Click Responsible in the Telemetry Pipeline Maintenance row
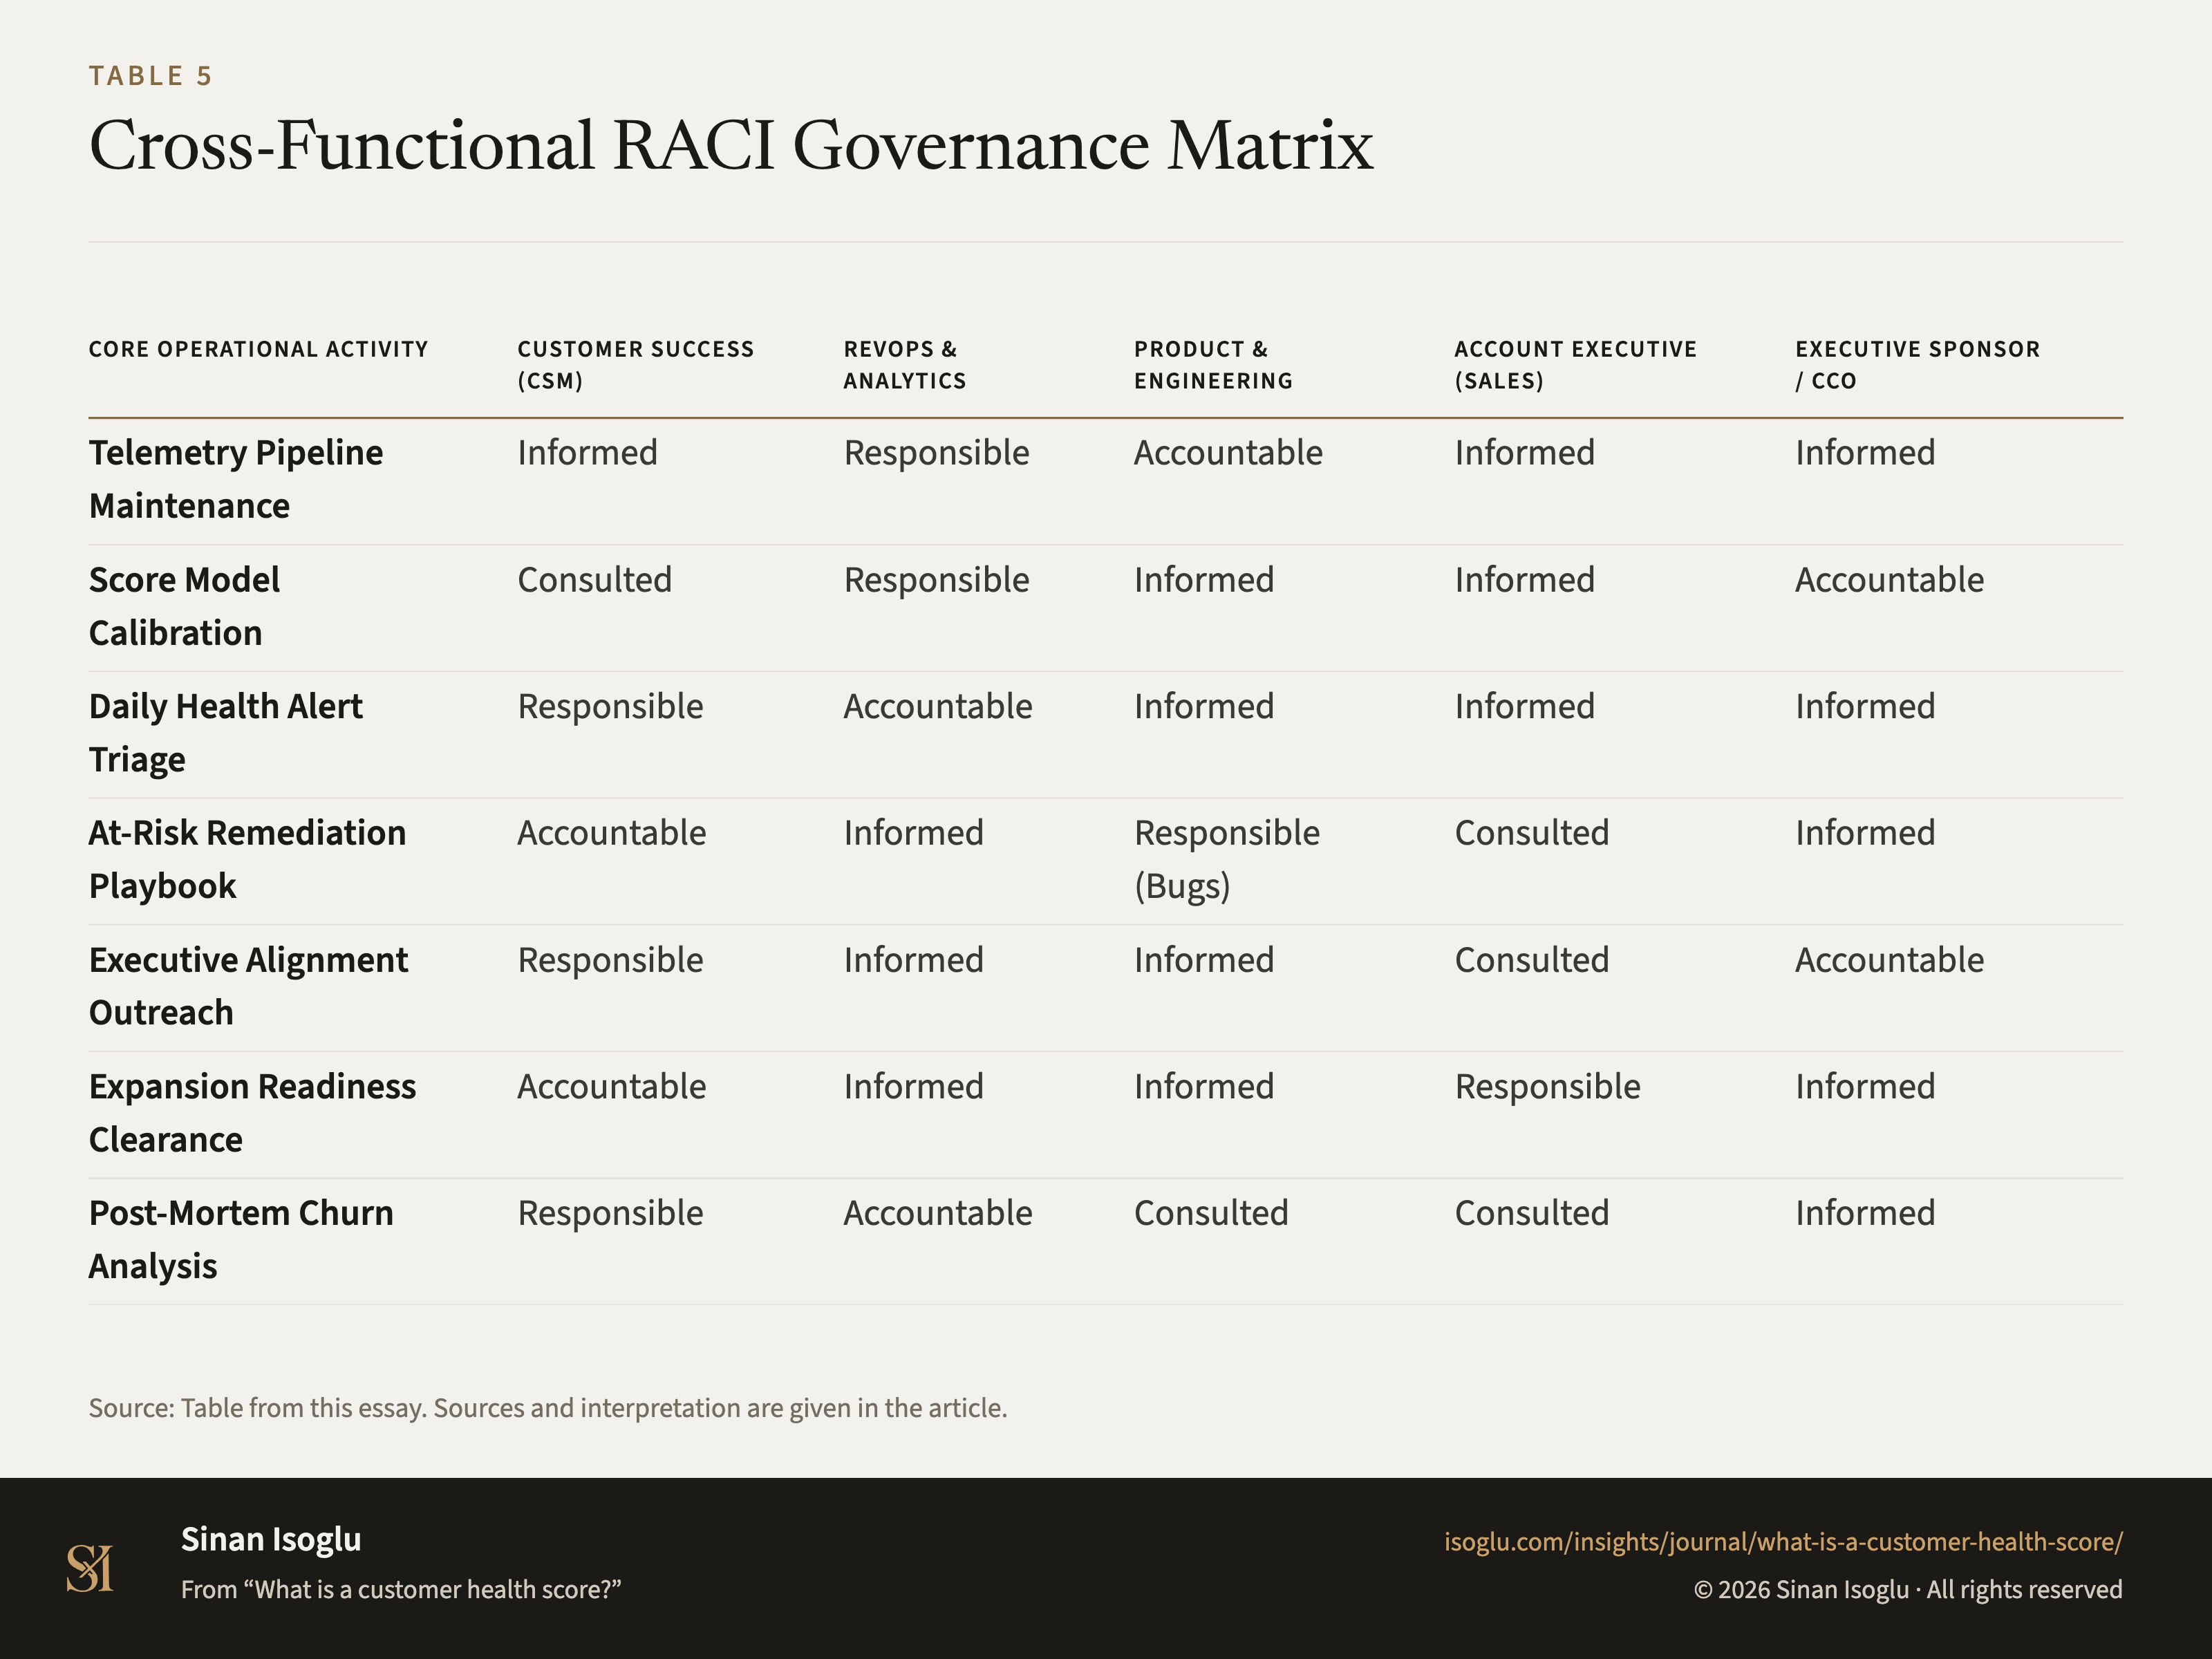This screenshot has height=1659, width=2212. 936,453
